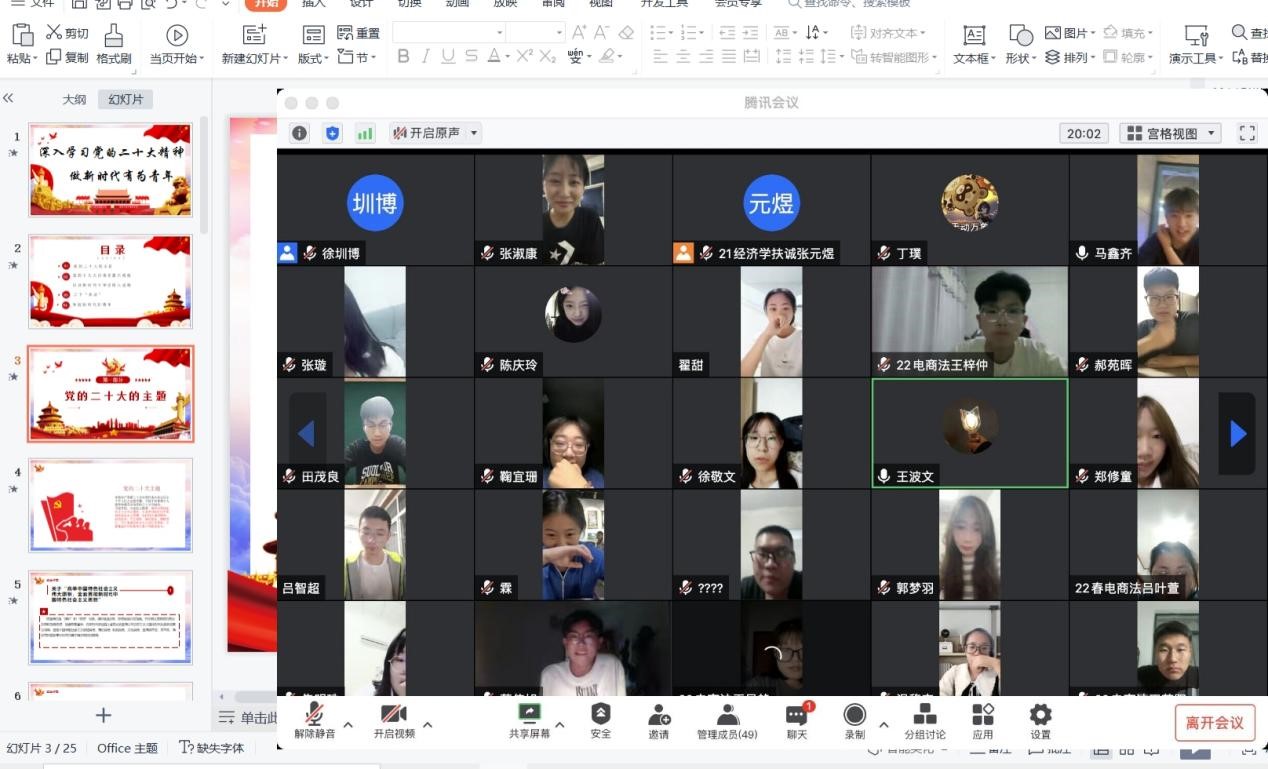
Task: Open Manage Members (管理成员) panel
Action: (727, 714)
